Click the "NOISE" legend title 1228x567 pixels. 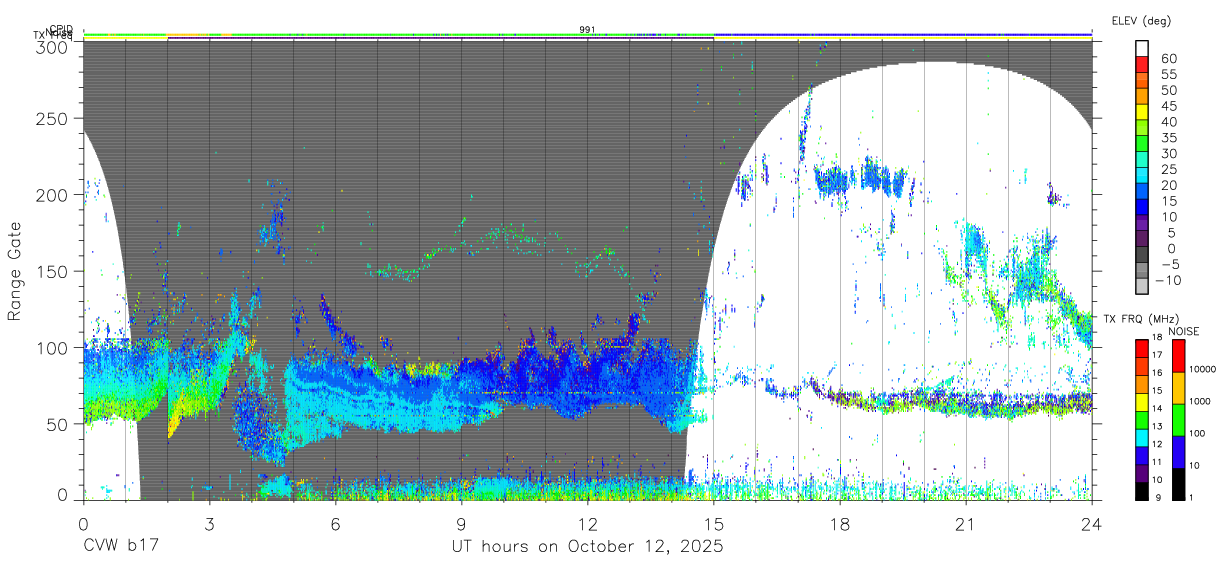(x=1184, y=331)
